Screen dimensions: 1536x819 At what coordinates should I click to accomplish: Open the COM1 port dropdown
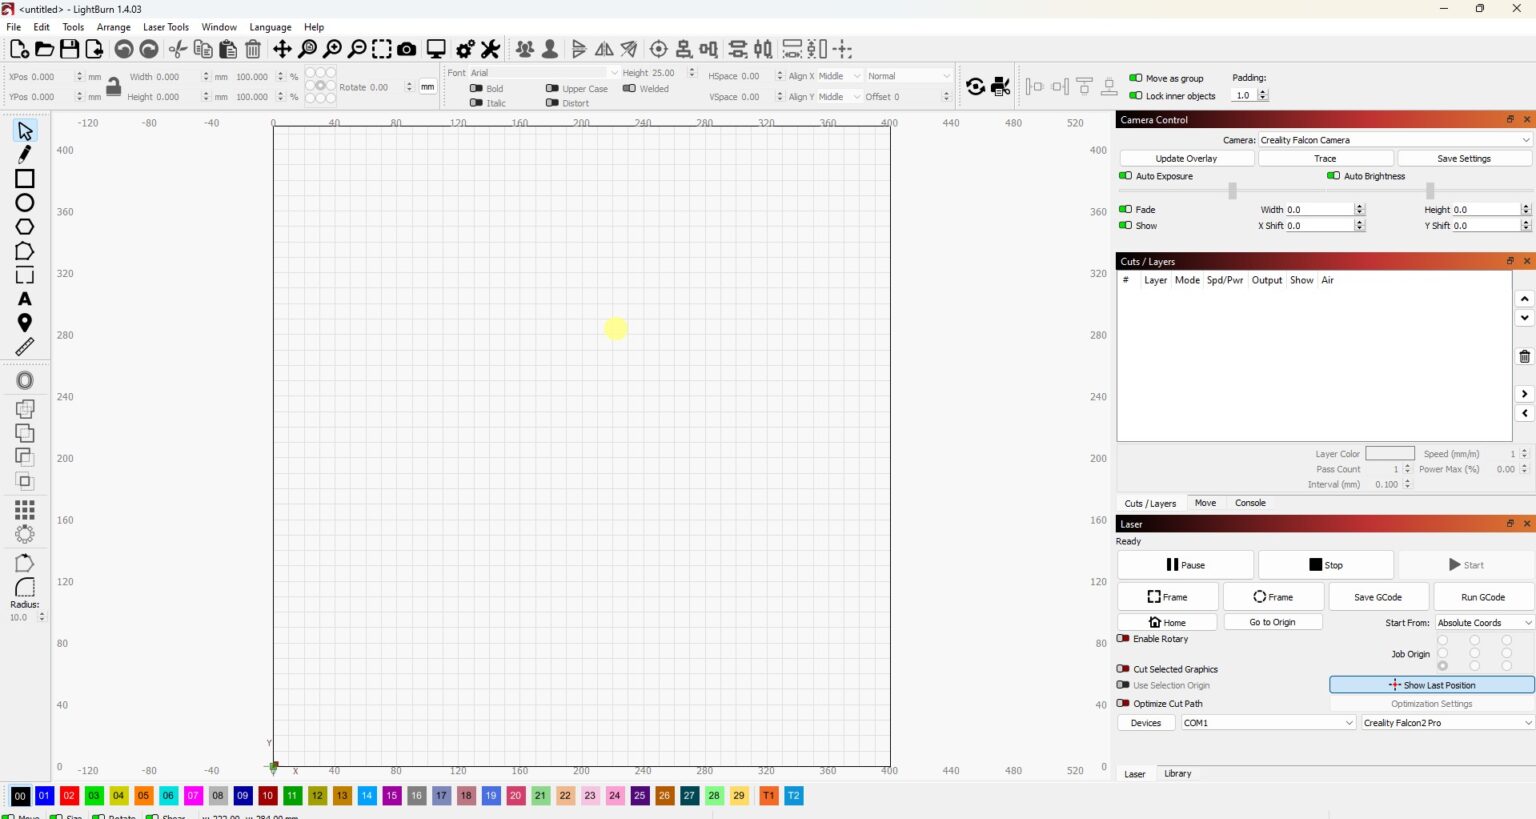[1267, 722]
